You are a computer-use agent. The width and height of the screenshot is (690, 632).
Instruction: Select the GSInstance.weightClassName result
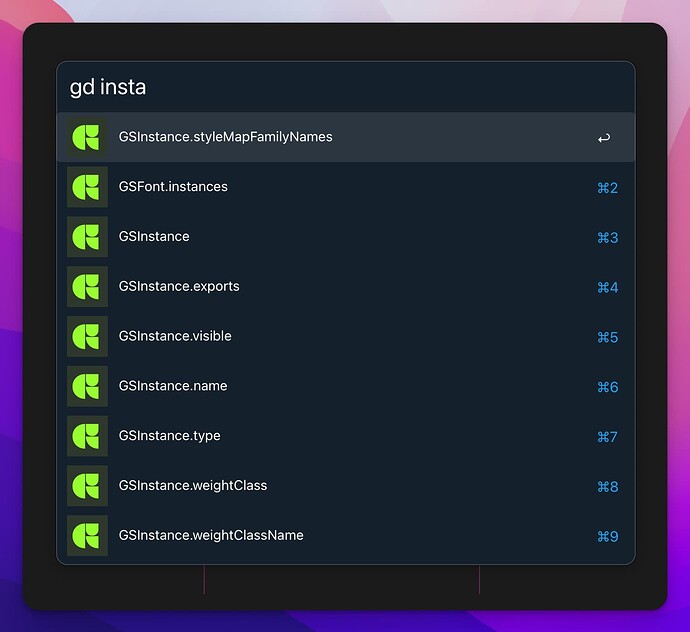click(345, 535)
